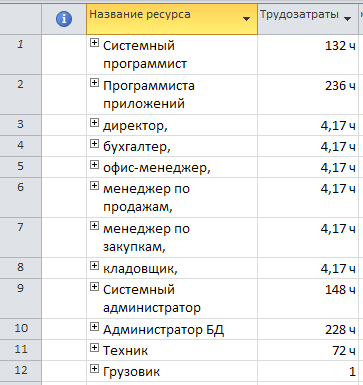This screenshot has height=385, width=363.
Task: Select the 148 ч work cell
Action: [x=308, y=298]
